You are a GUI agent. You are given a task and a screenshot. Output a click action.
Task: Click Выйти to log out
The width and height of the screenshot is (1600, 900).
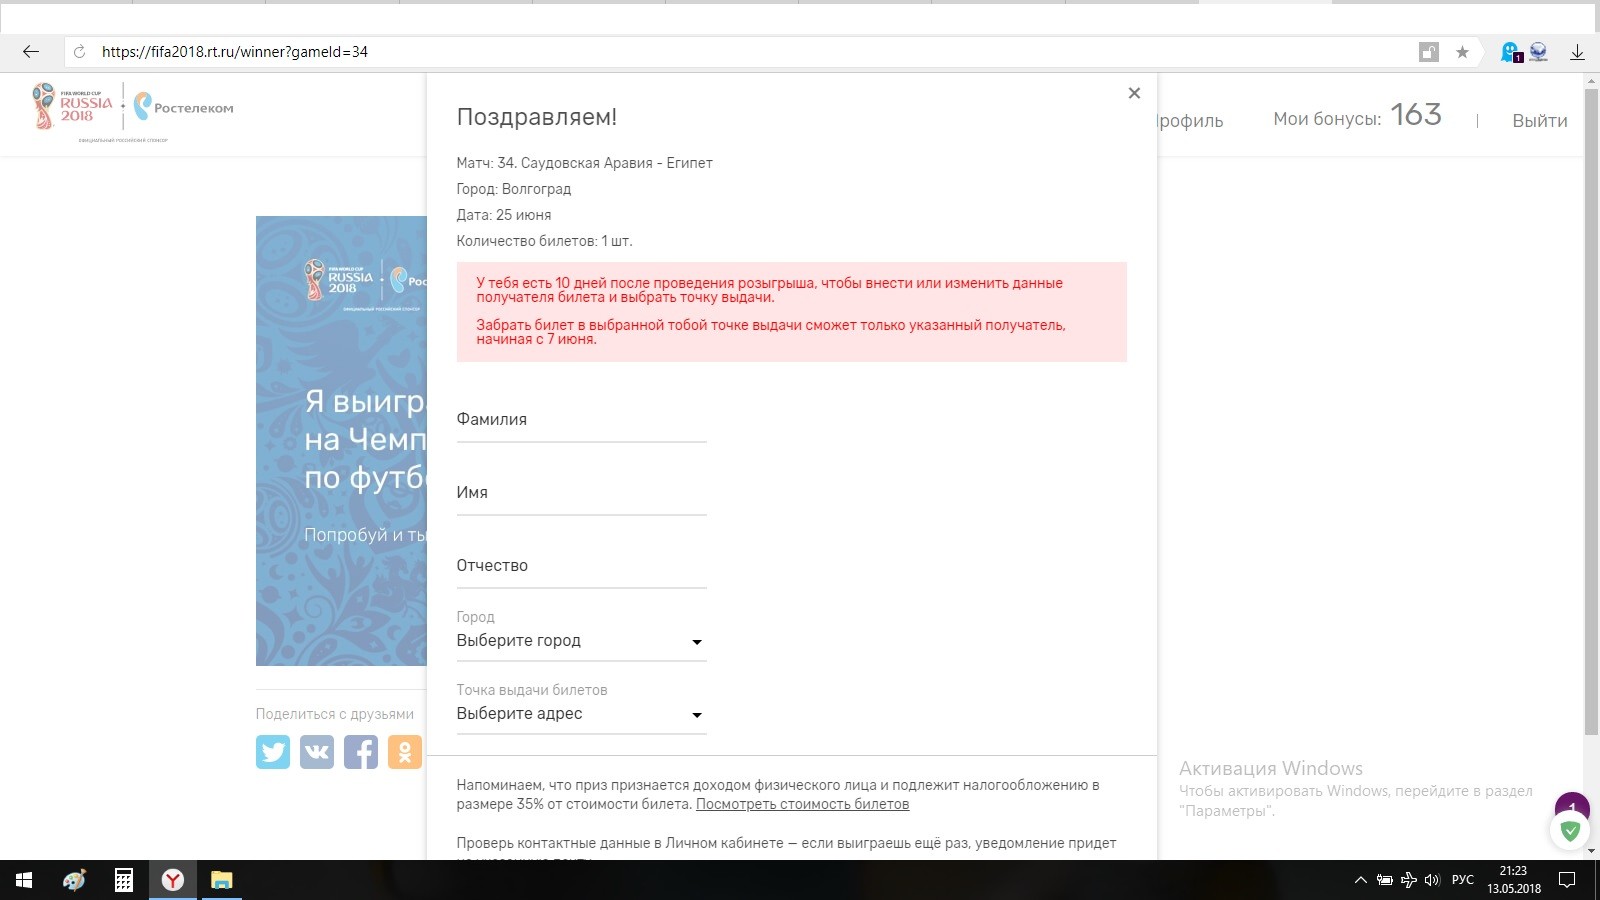pos(1540,121)
